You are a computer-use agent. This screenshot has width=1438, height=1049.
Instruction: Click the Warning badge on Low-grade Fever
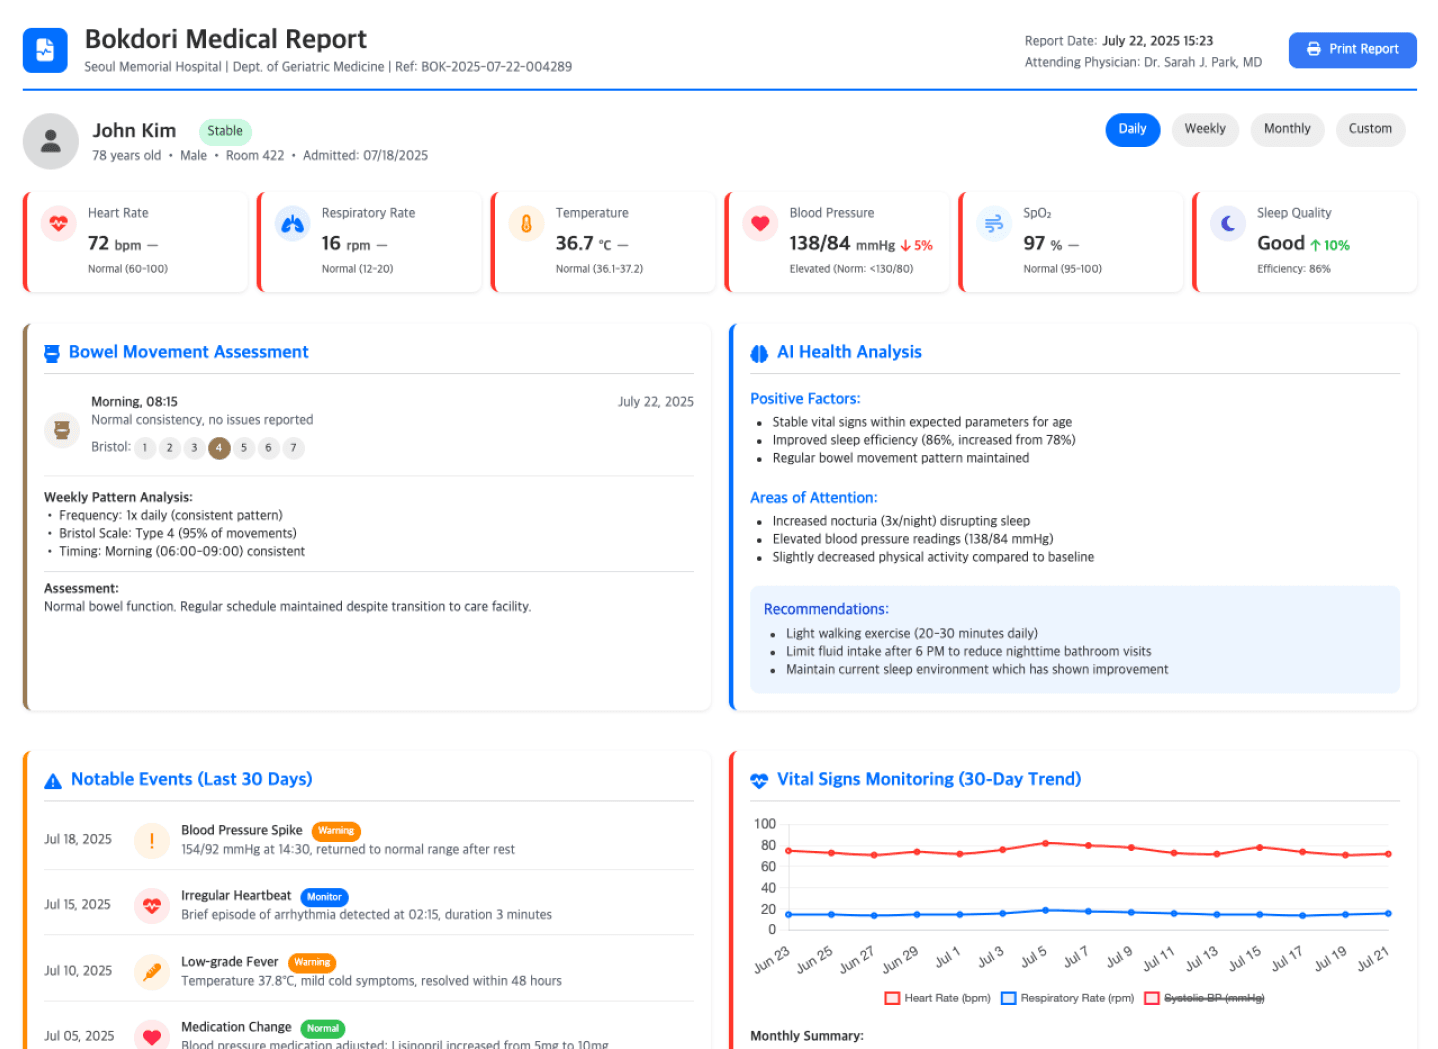tap(312, 963)
